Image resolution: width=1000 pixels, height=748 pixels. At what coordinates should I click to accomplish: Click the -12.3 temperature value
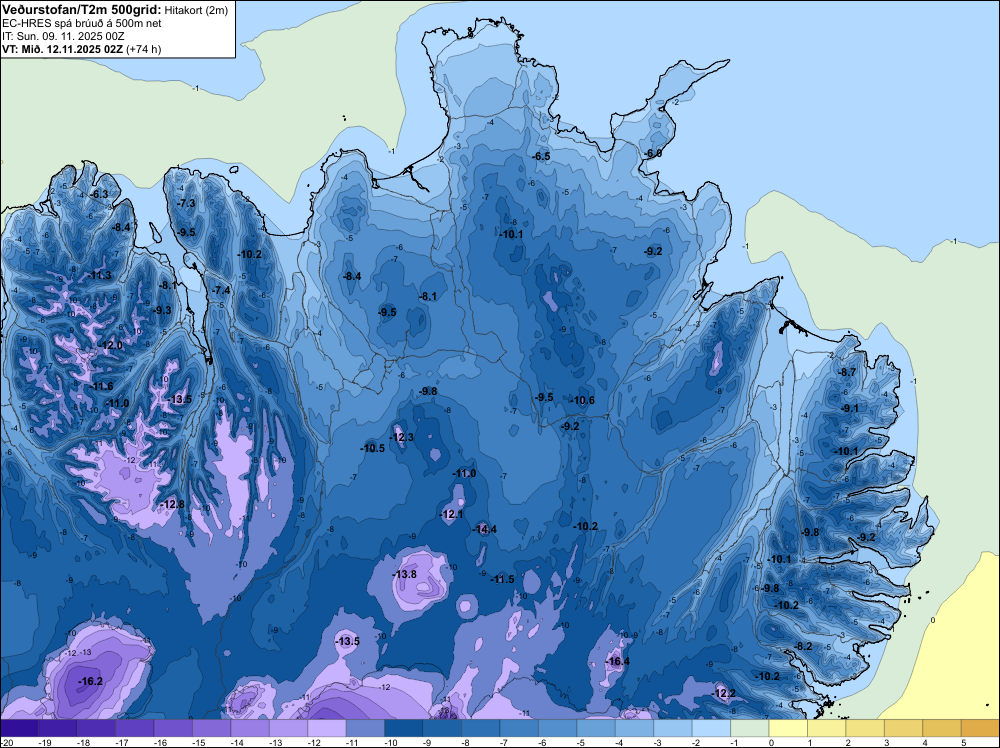[401, 437]
